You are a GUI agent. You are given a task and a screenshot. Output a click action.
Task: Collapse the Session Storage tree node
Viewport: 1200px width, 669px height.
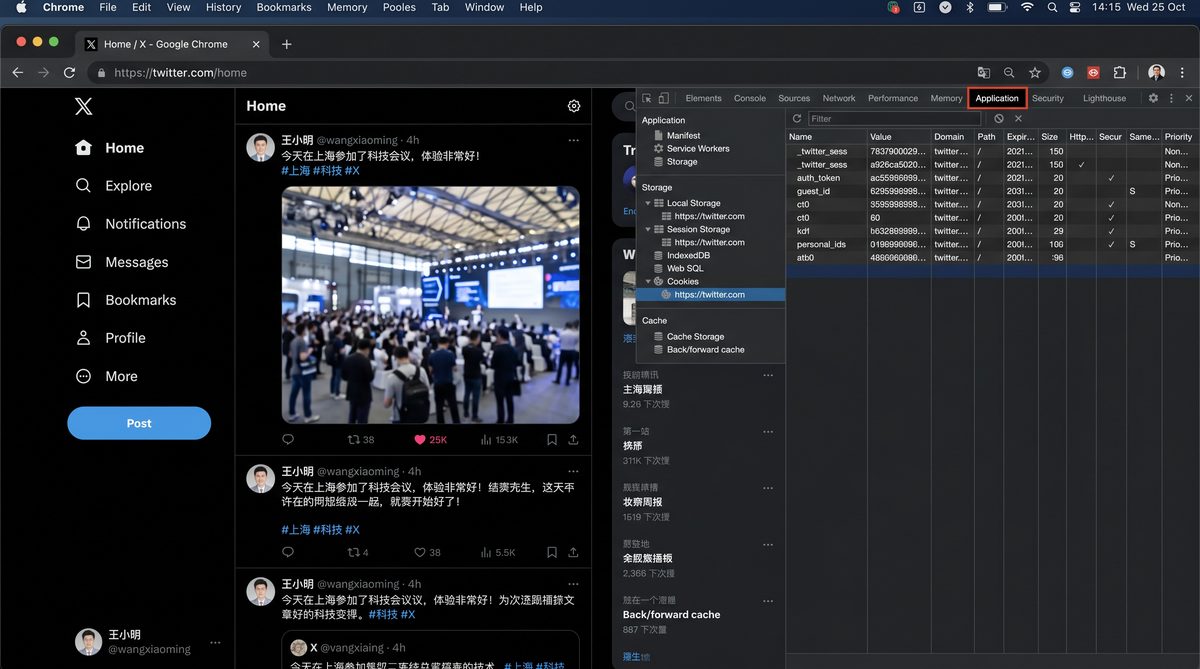coord(648,229)
